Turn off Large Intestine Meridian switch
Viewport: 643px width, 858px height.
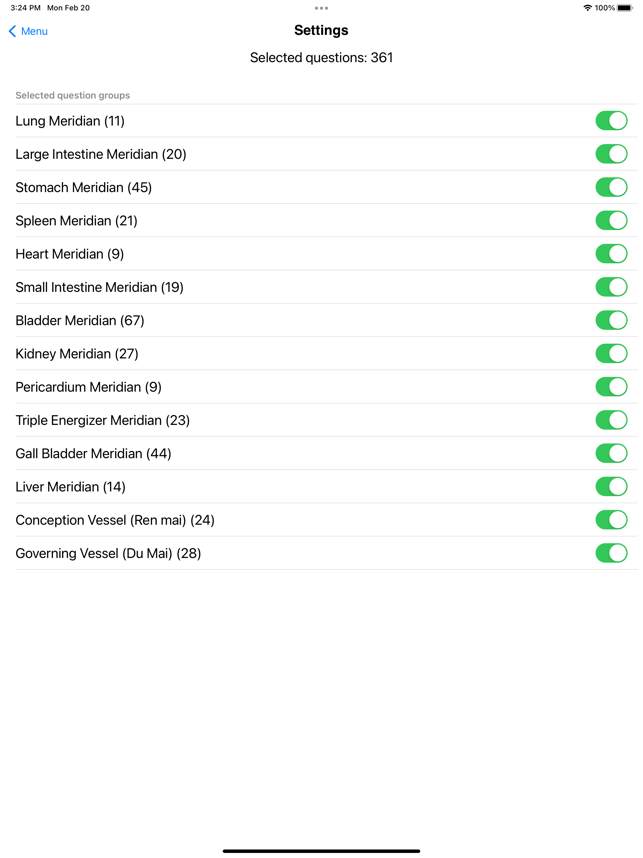pyautogui.click(x=611, y=154)
